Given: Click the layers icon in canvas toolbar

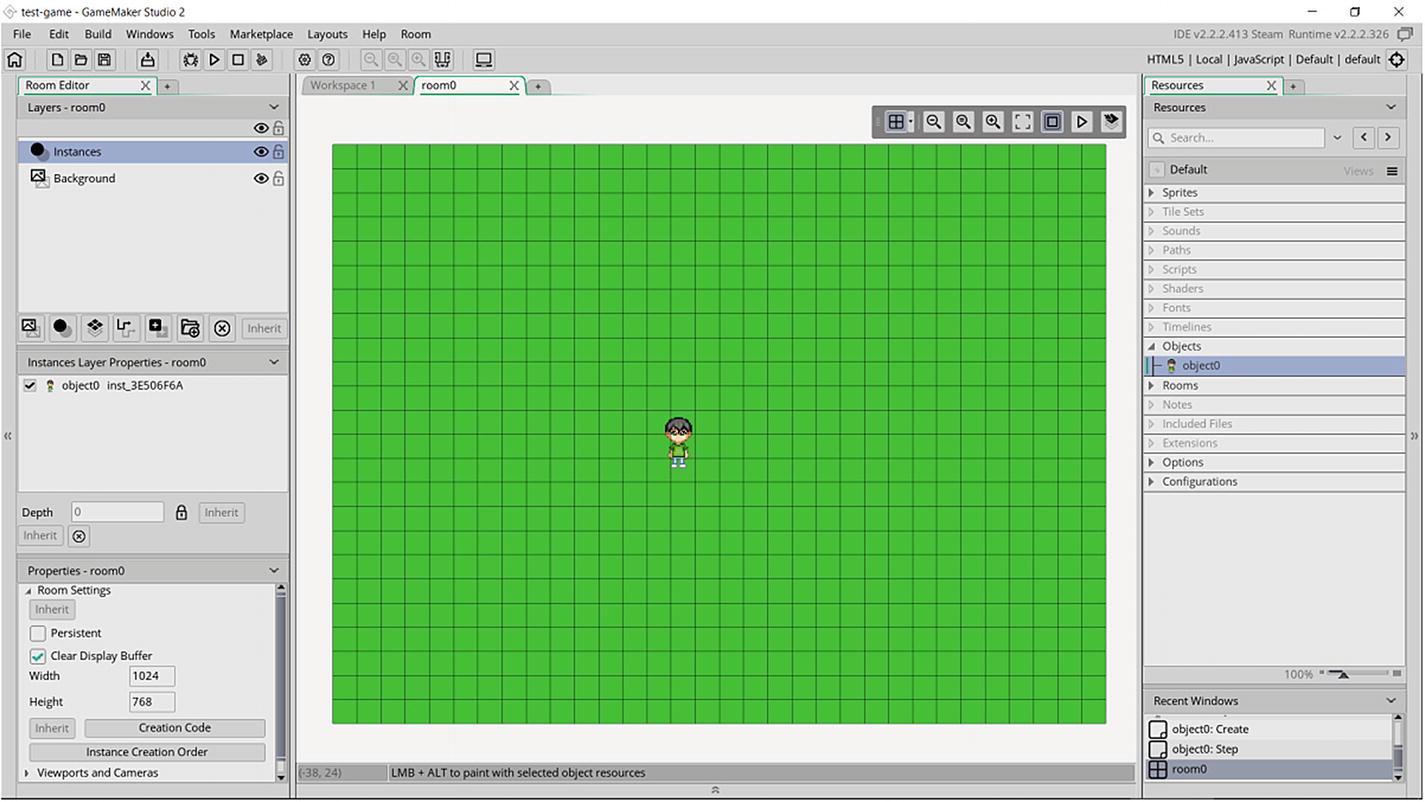Looking at the screenshot, I should [x=1111, y=122].
